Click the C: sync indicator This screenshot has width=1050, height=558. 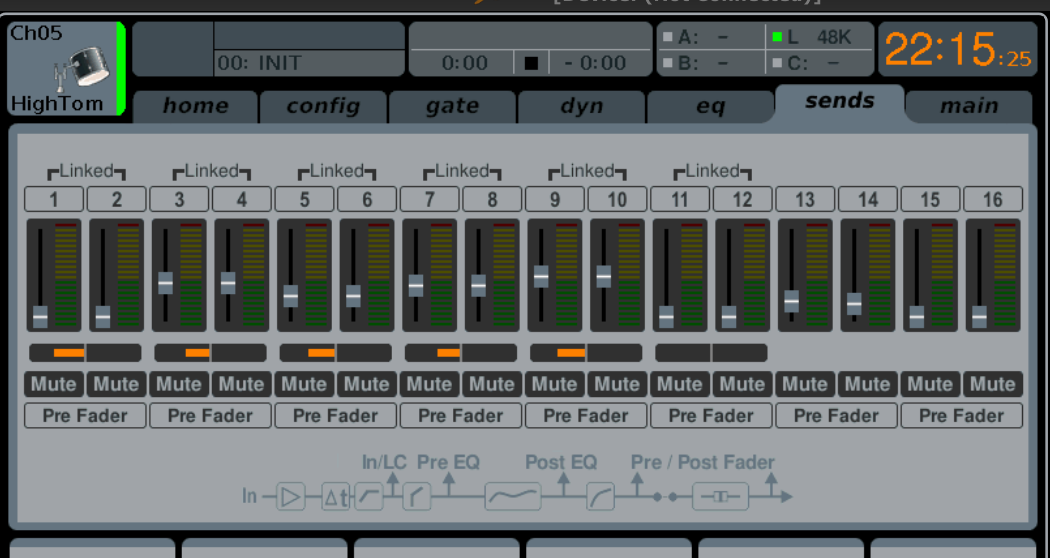[777, 63]
